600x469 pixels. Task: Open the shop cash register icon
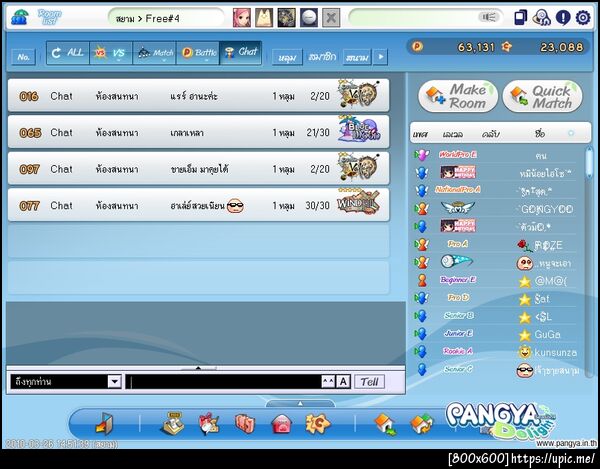click(x=172, y=424)
